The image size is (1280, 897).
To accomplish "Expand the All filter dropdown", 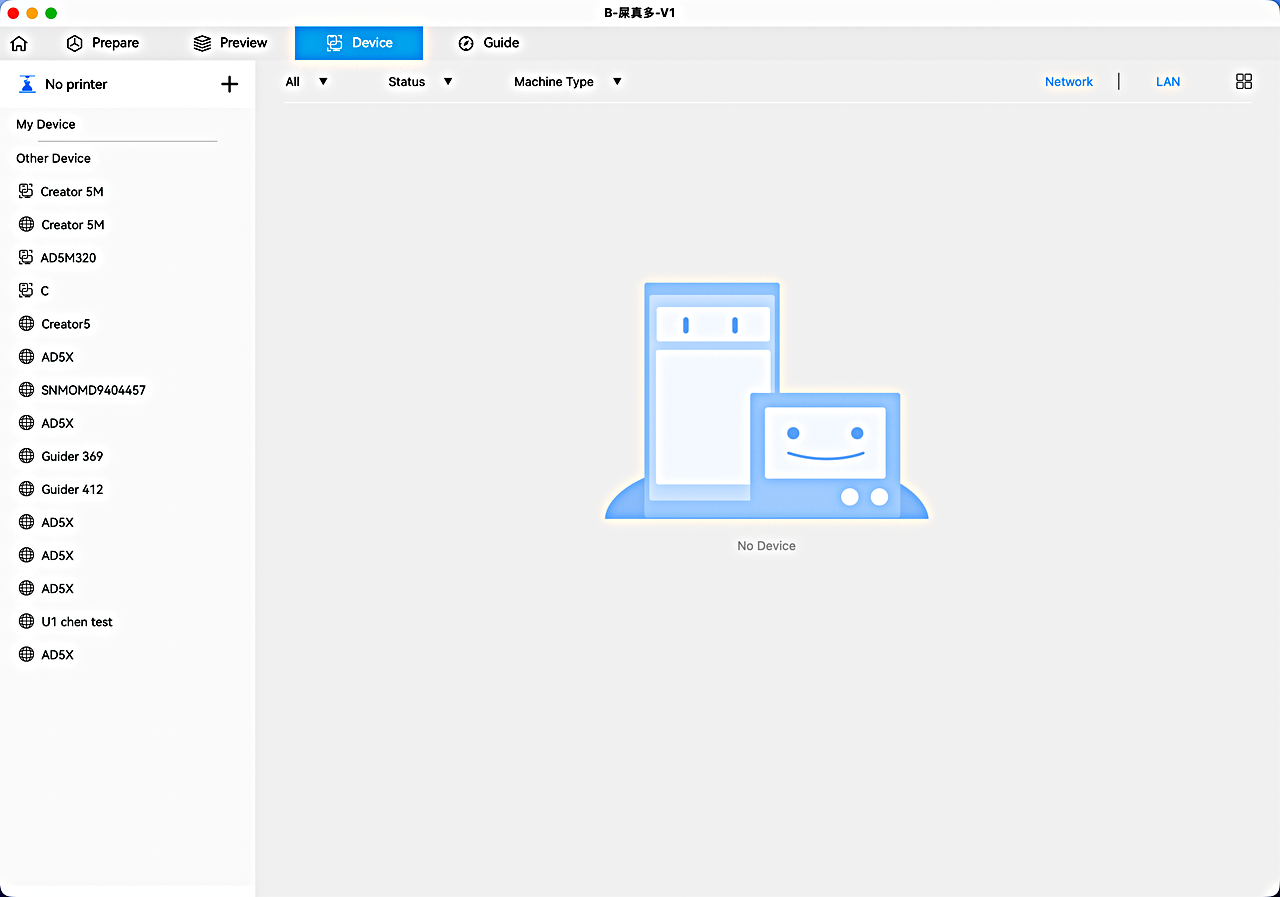I will (x=307, y=82).
